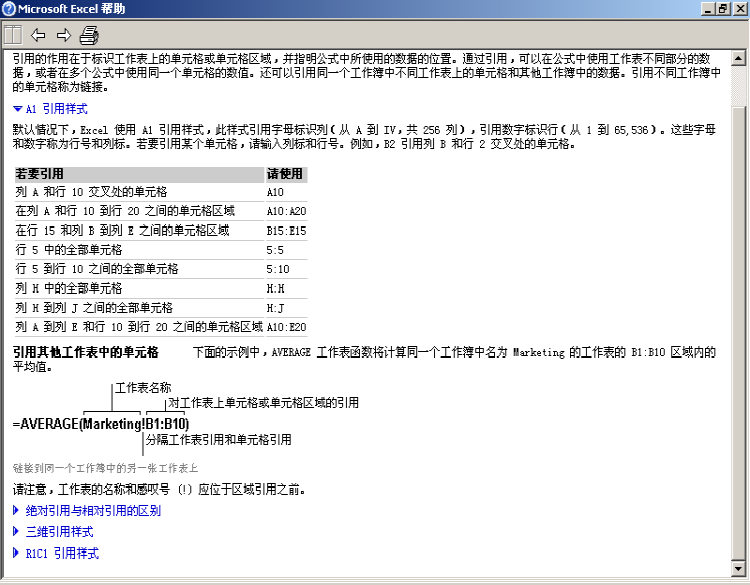Collapse the A1 引用样式 section triangle
This screenshot has height=585, width=750.
(x=18, y=109)
